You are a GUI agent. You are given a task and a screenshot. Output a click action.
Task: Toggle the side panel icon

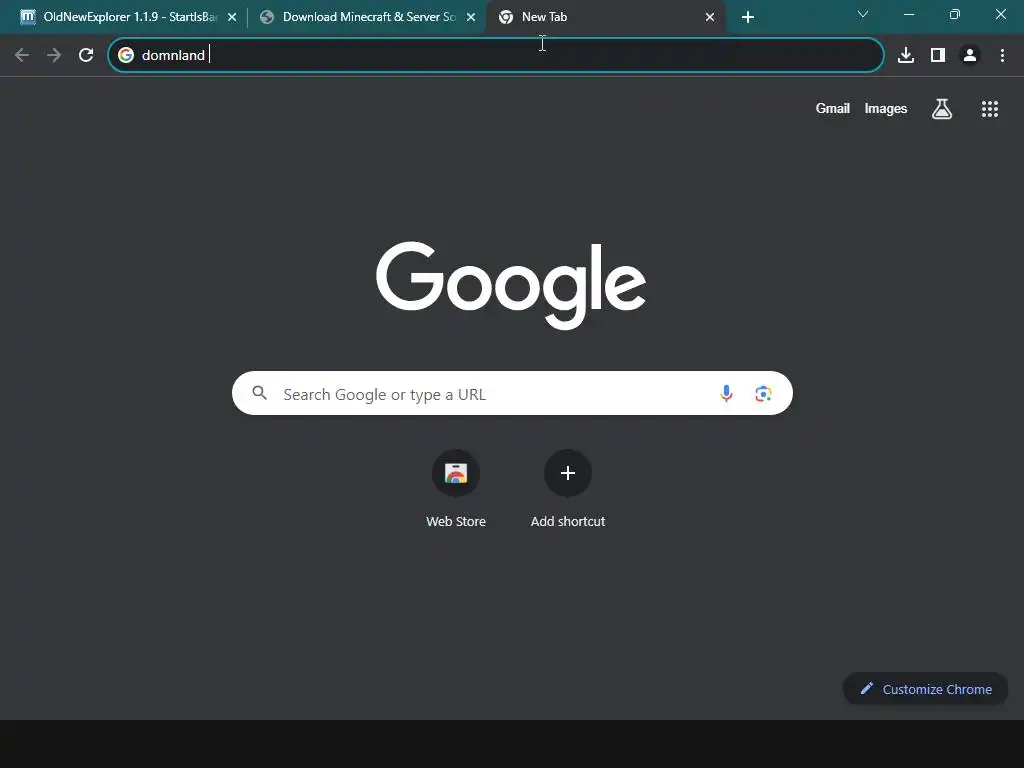point(938,56)
